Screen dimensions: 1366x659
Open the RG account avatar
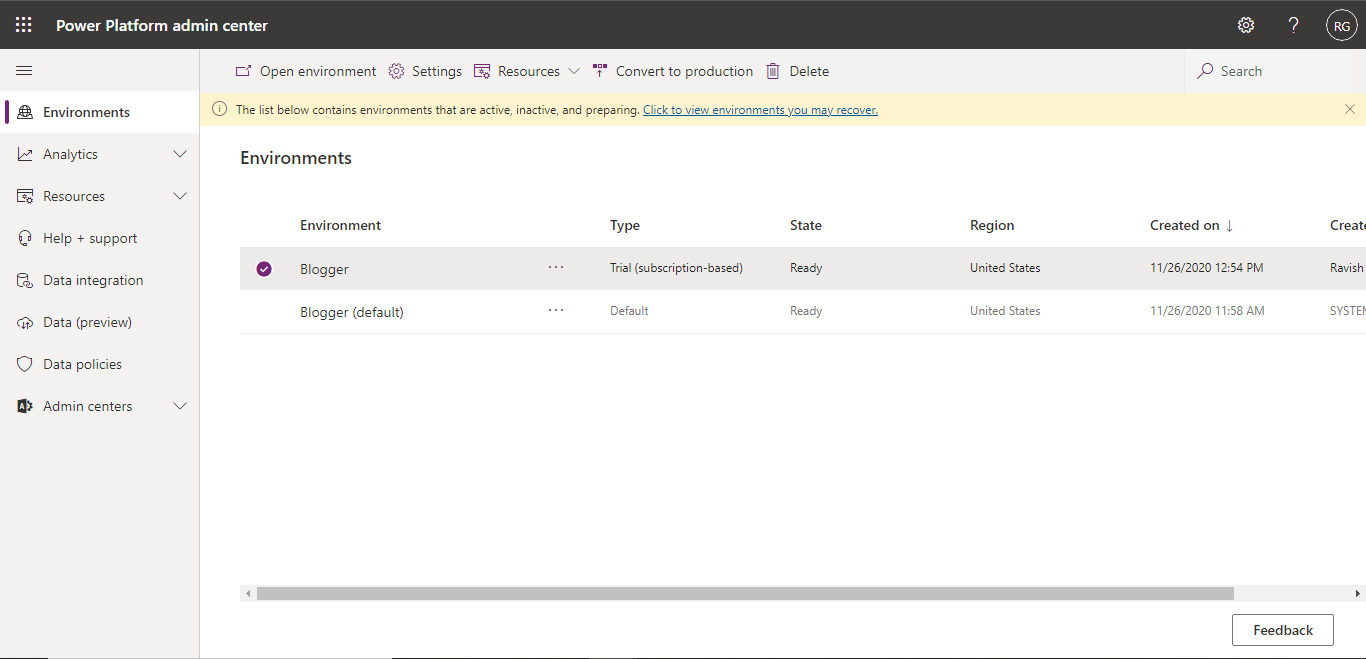click(1342, 25)
